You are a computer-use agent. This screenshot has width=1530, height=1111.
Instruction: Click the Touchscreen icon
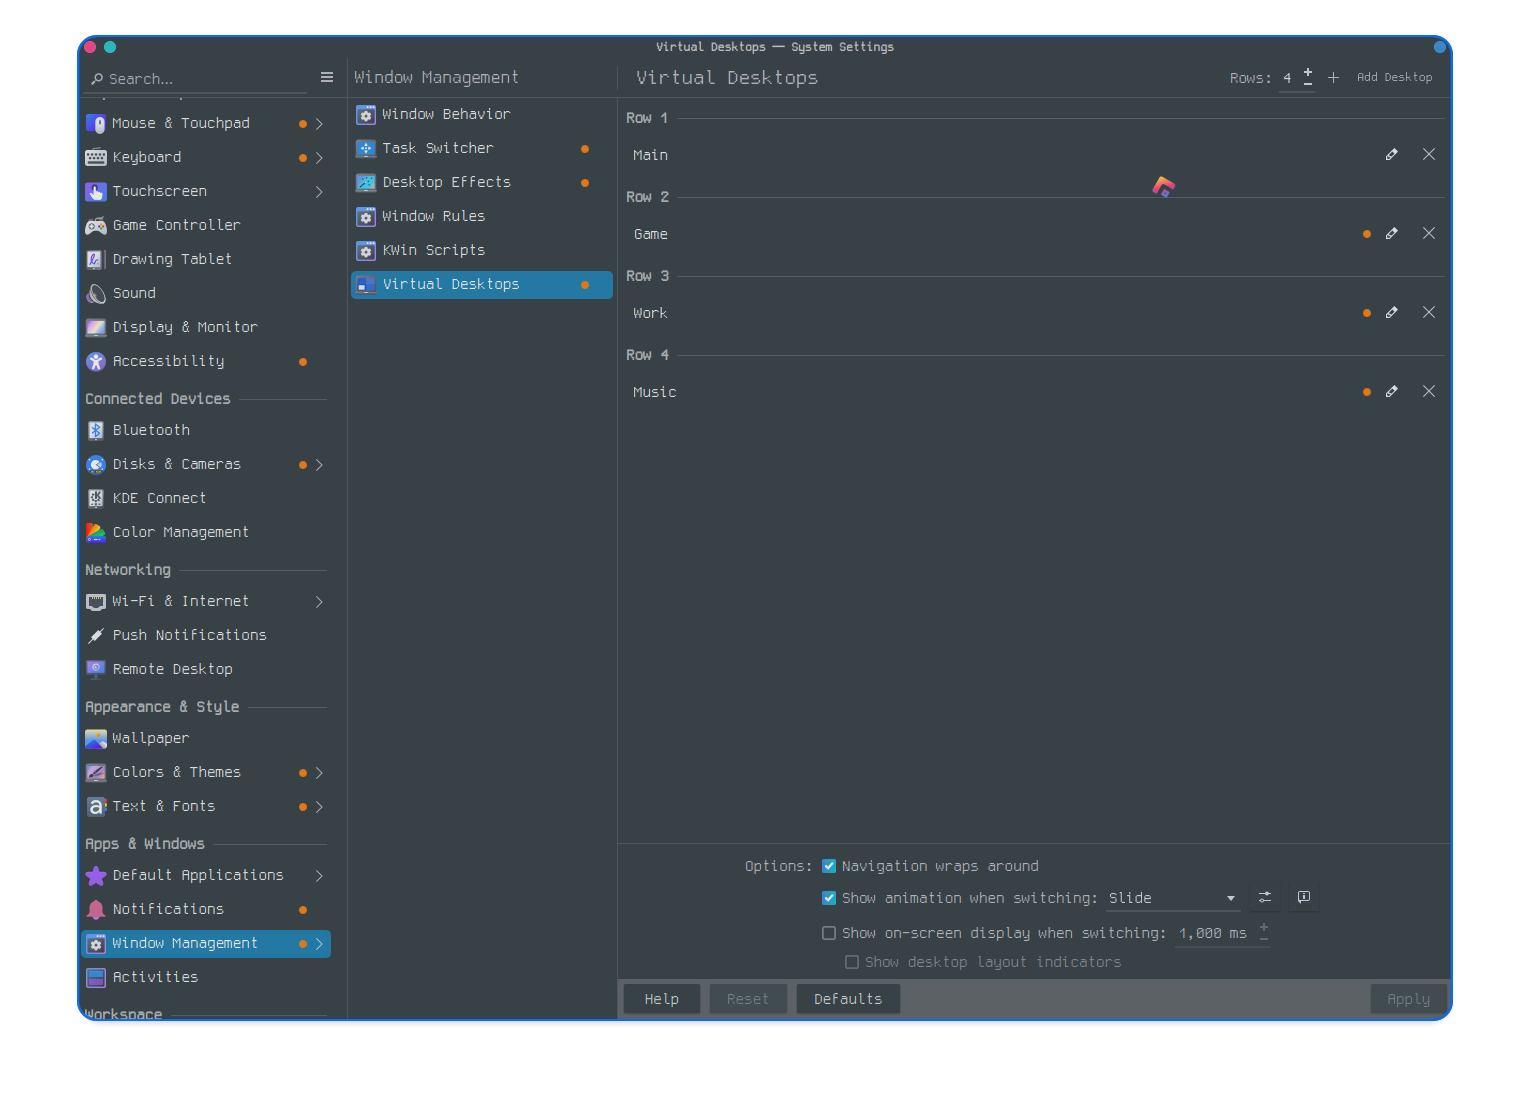click(x=96, y=191)
